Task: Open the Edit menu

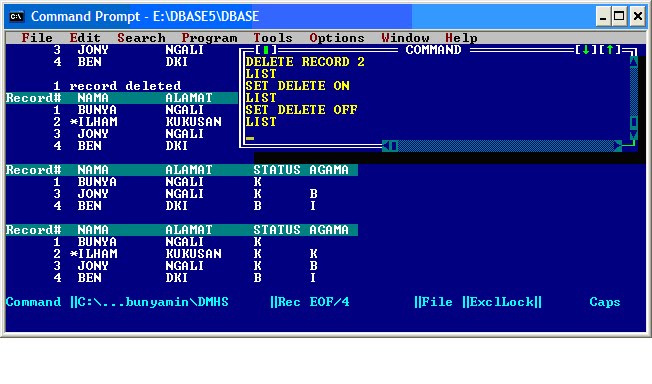Action: 85,38
